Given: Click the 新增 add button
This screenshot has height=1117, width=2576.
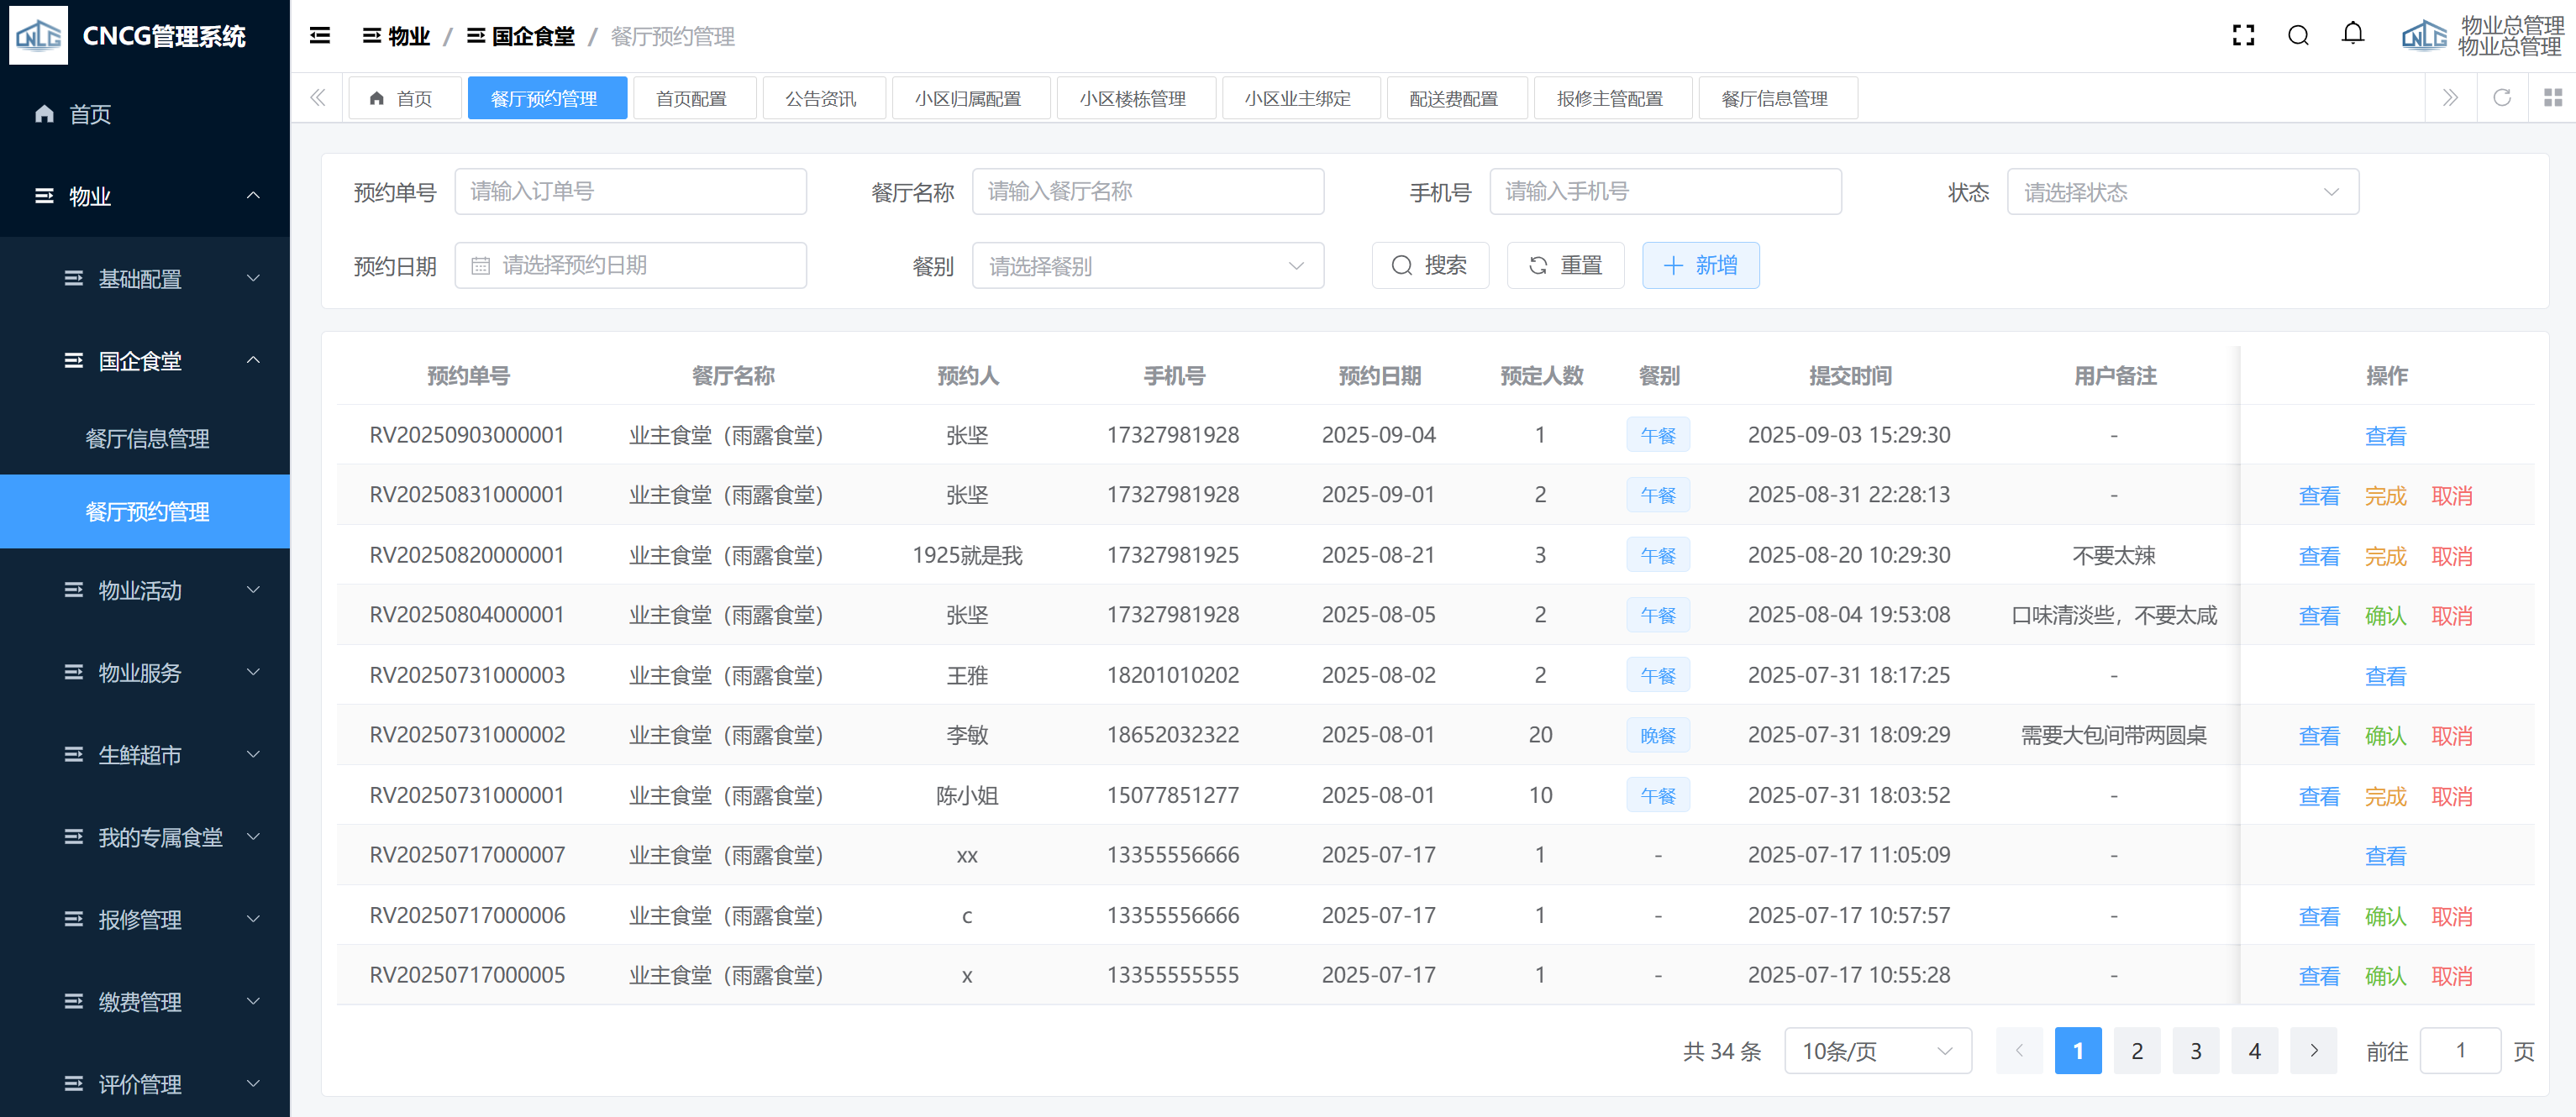Looking at the screenshot, I should tap(1700, 266).
